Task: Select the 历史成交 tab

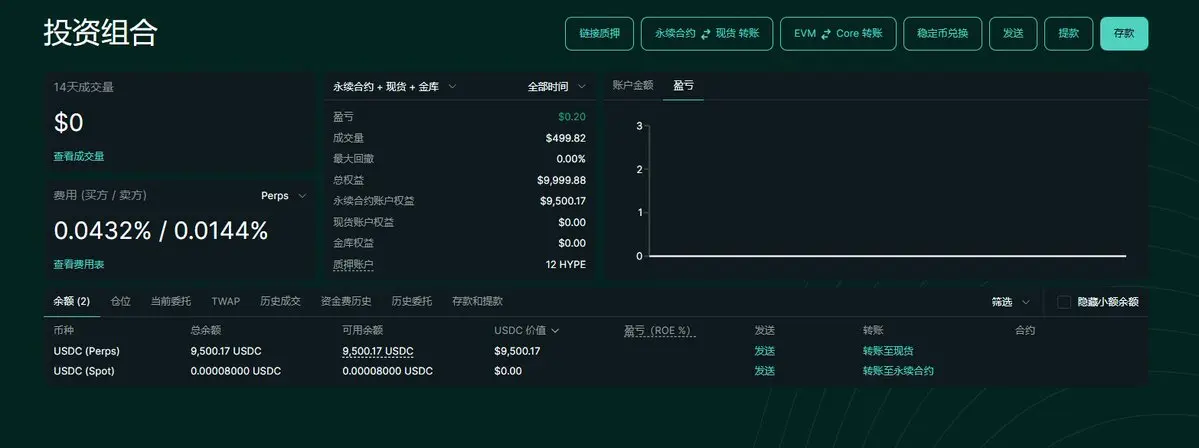Action: point(280,301)
